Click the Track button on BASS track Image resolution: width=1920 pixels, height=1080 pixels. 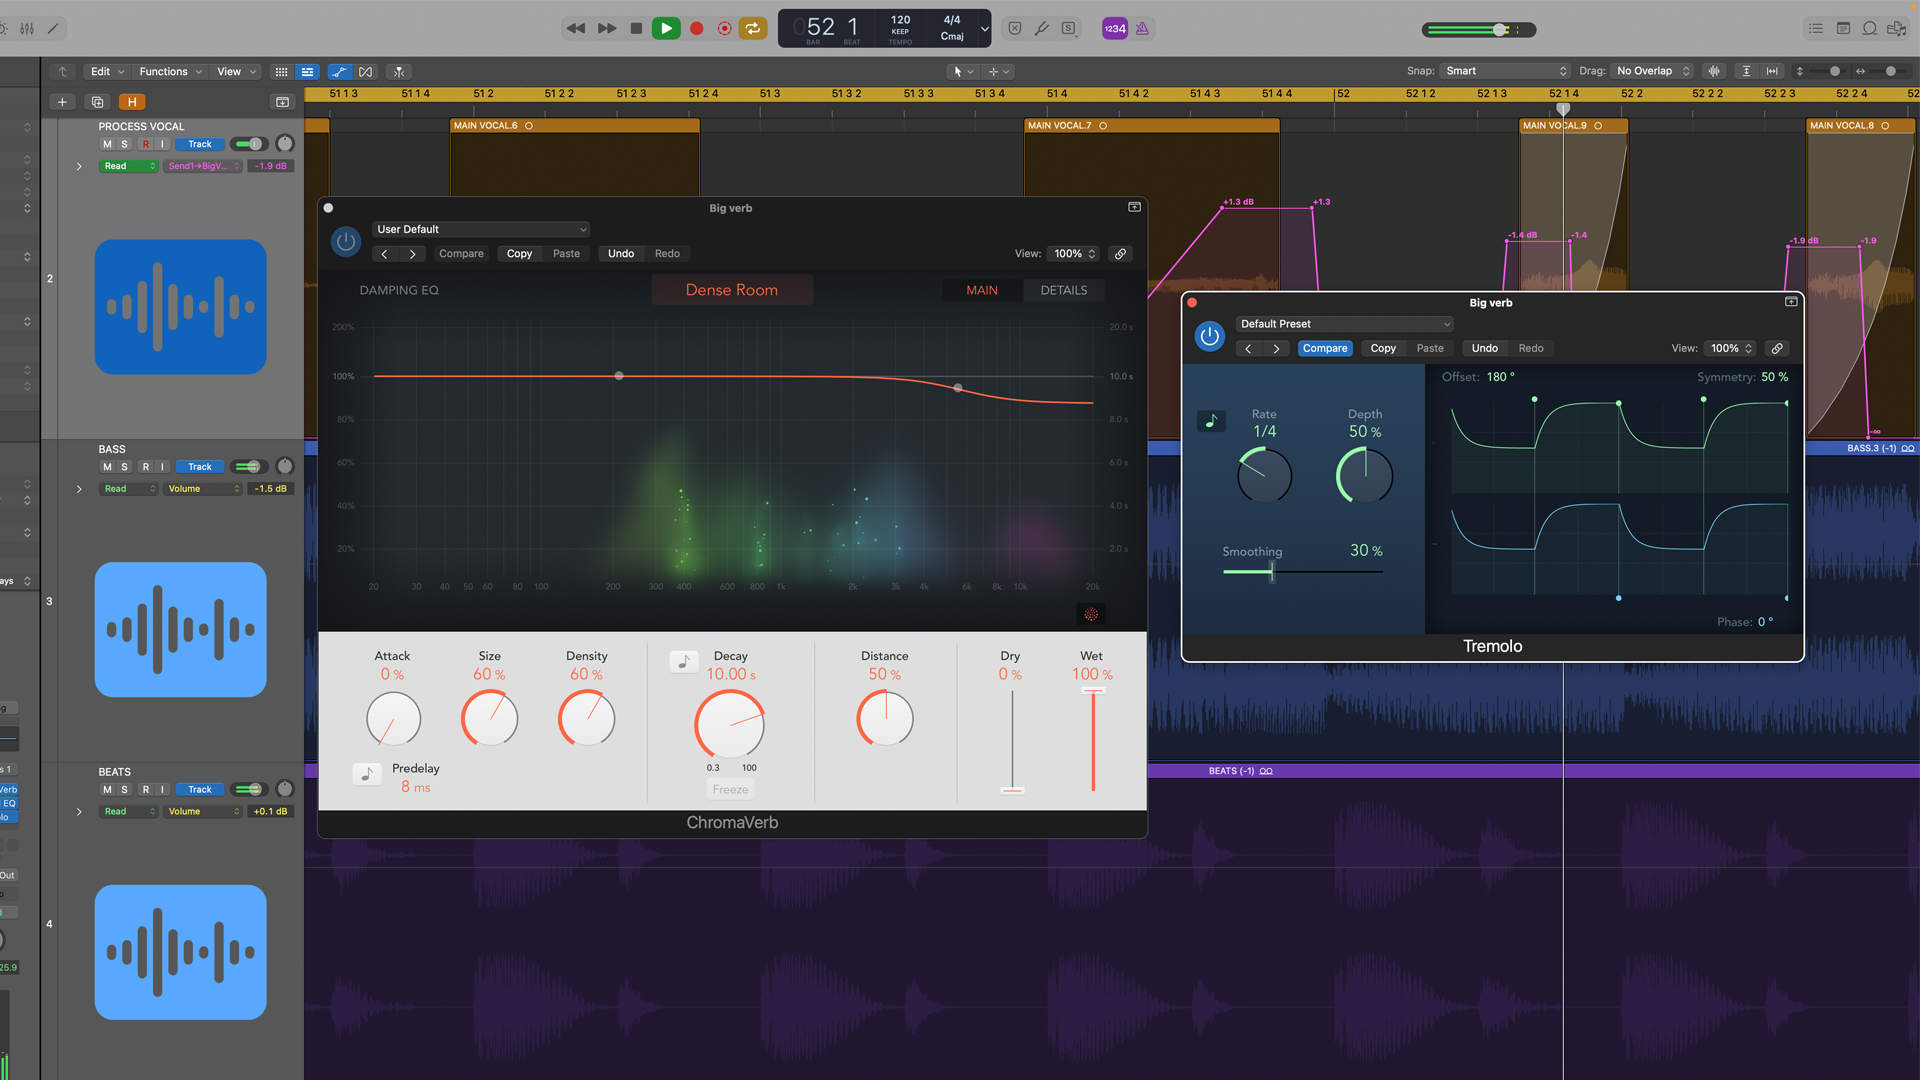[x=200, y=467]
